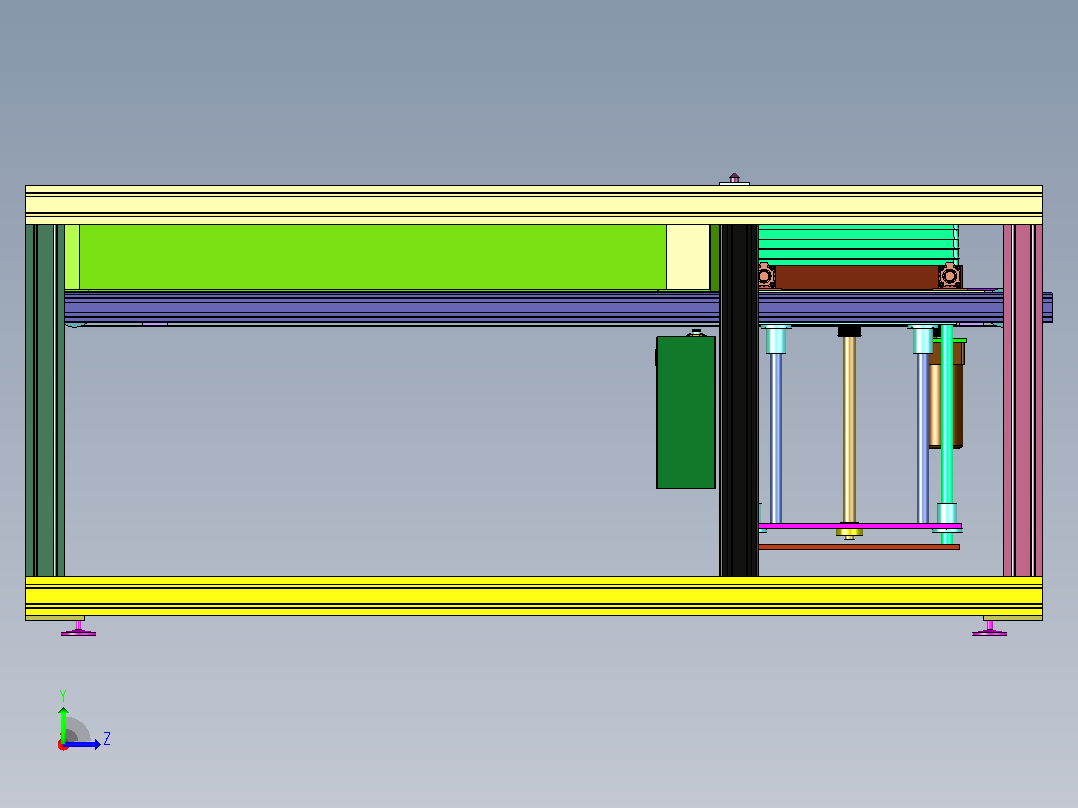Select the brown block under teal stack
Image resolution: width=1078 pixels, height=808 pixels.
point(857,277)
